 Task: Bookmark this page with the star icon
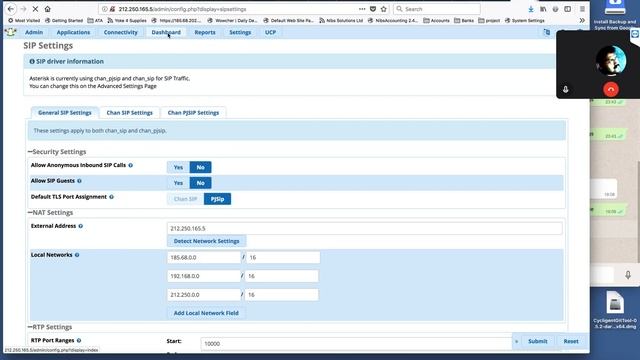pyautogui.click(x=384, y=9)
